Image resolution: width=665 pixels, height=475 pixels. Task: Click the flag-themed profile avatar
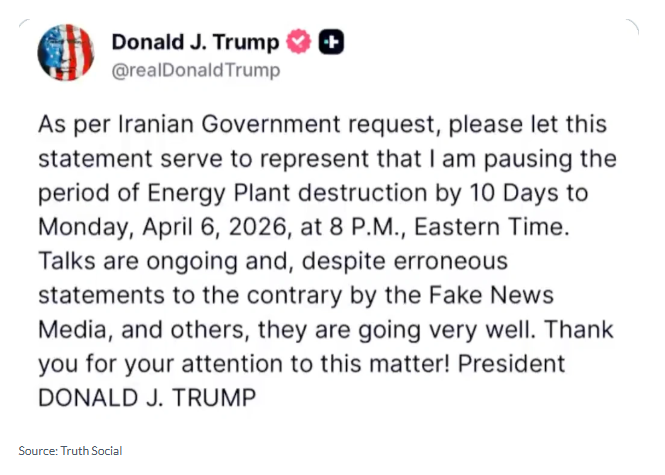coord(66,52)
